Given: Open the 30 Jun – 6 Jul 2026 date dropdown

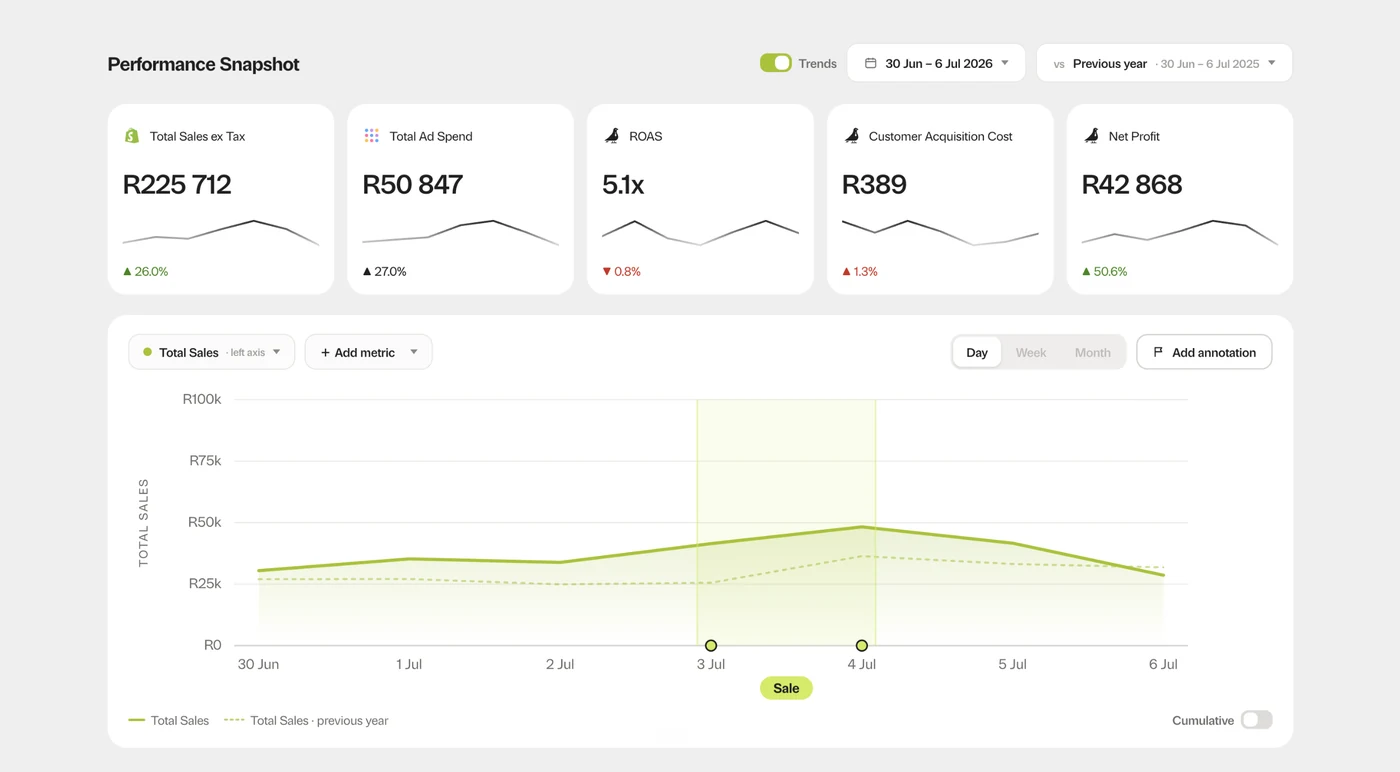Looking at the screenshot, I should [x=936, y=63].
